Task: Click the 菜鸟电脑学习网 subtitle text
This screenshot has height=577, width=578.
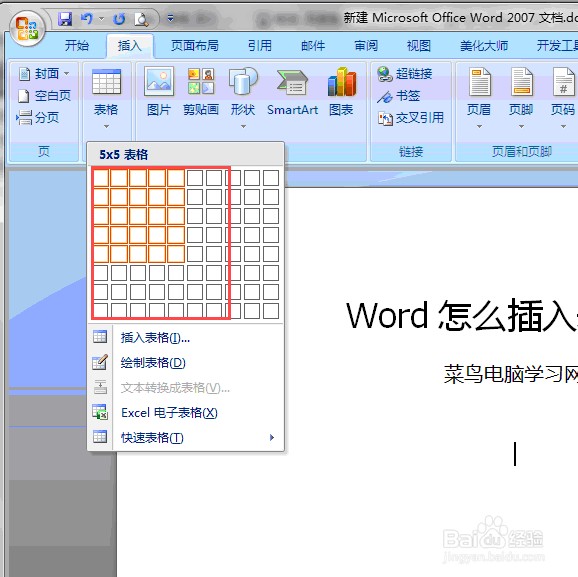Action: 511,374
